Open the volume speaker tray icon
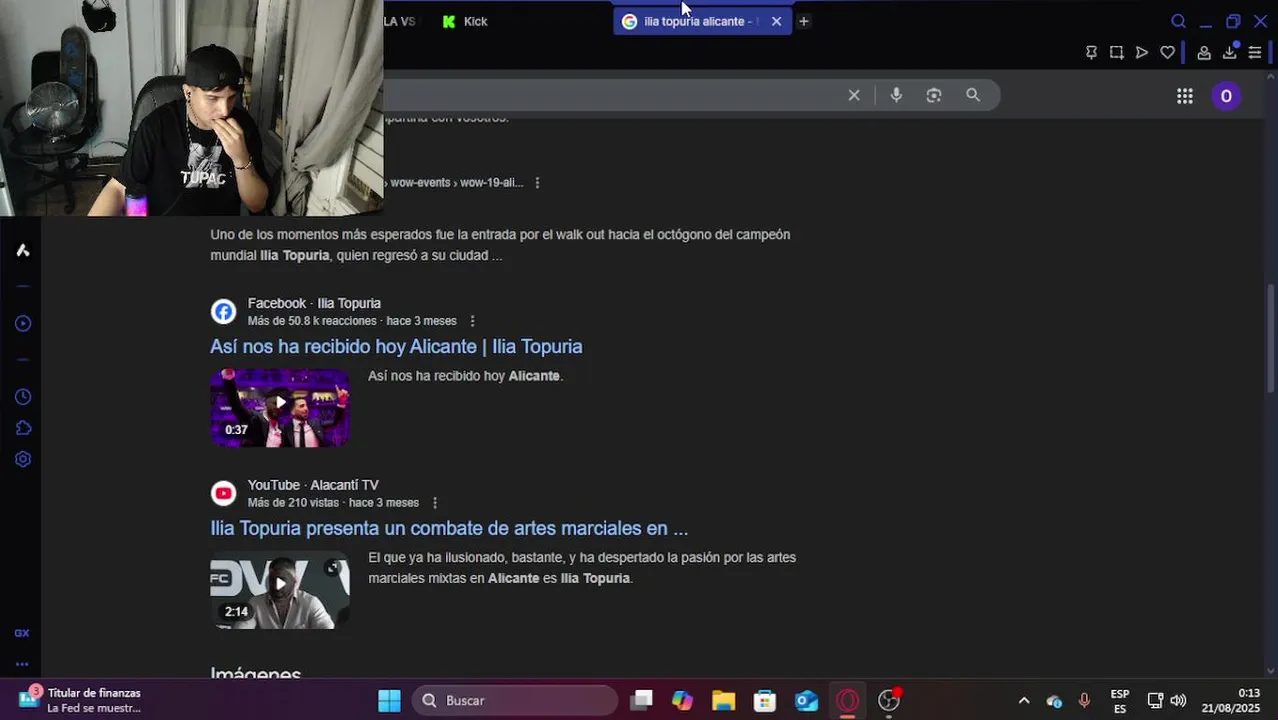The width and height of the screenshot is (1278, 720). [1178, 701]
